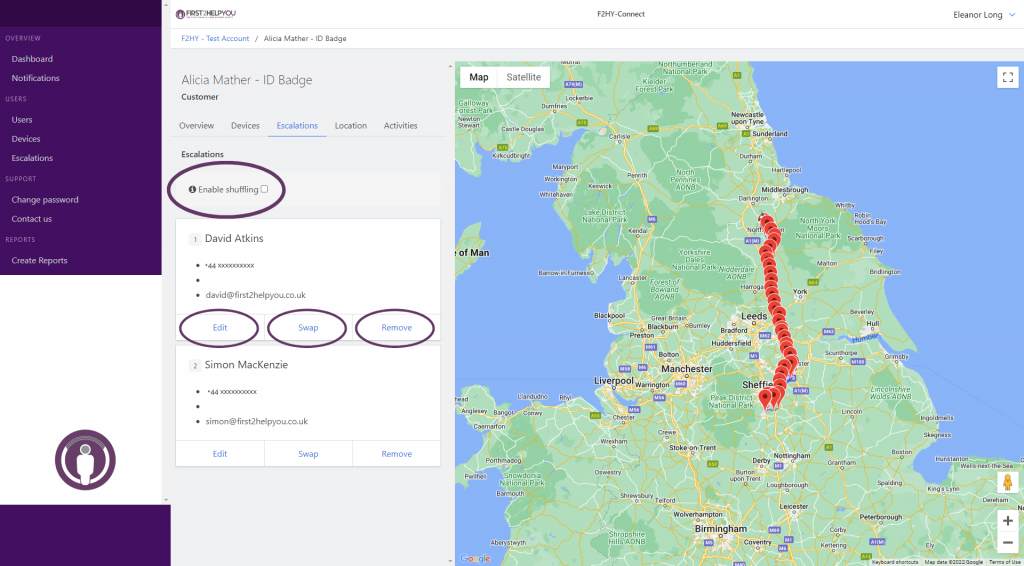
Task: Click the info icon beside Enable shuffling
Action: point(193,190)
